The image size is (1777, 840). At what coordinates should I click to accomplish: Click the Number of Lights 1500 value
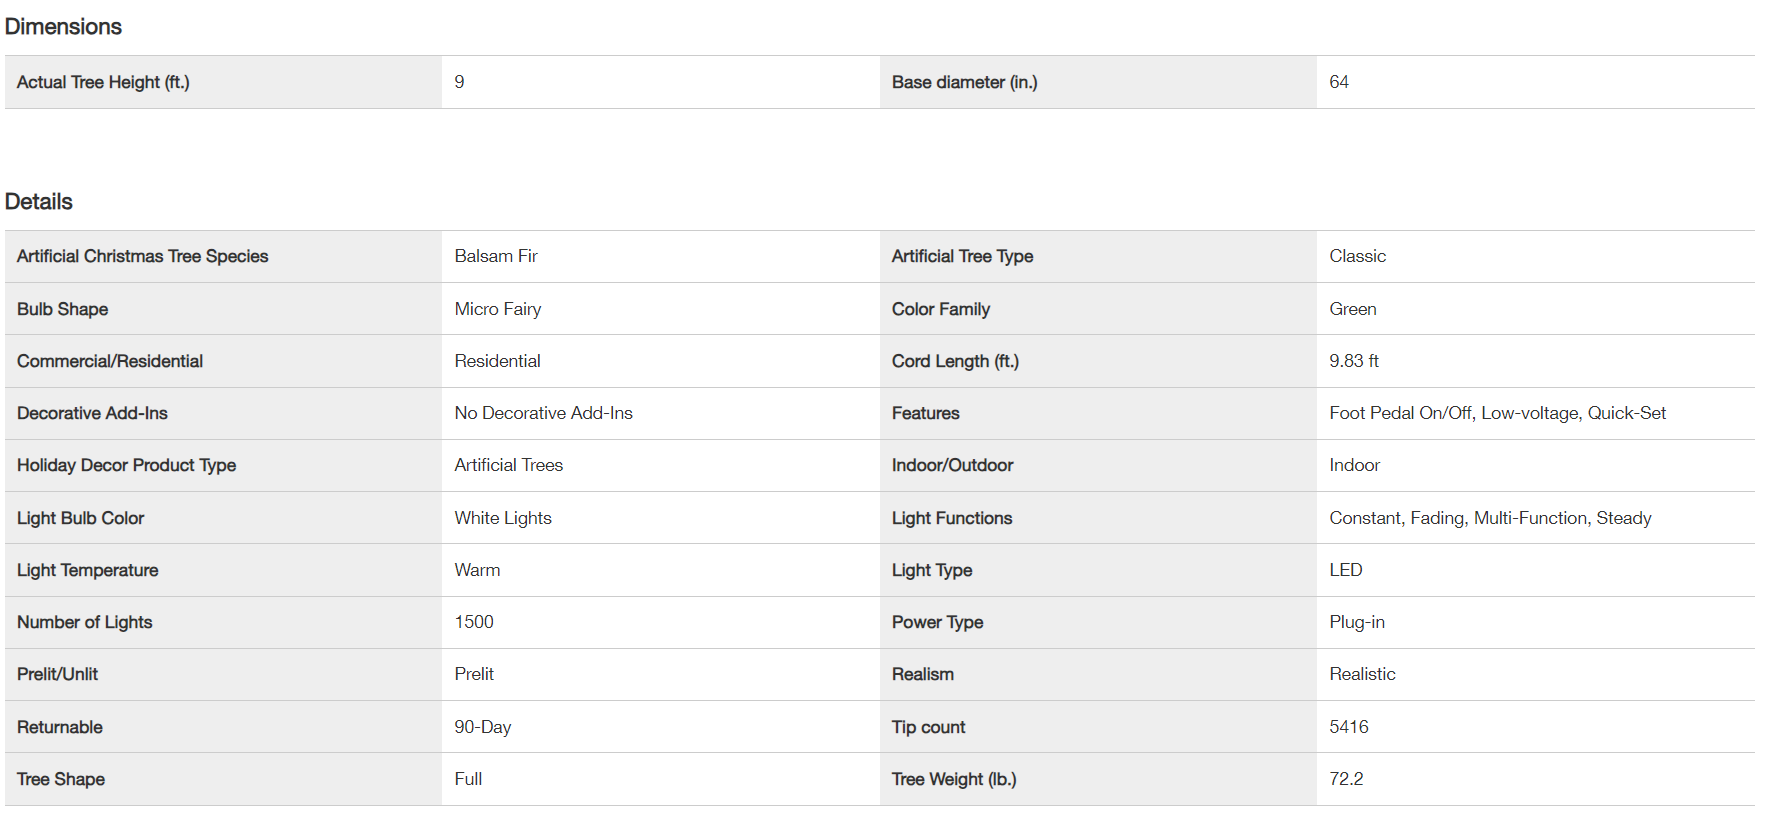tap(473, 622)
